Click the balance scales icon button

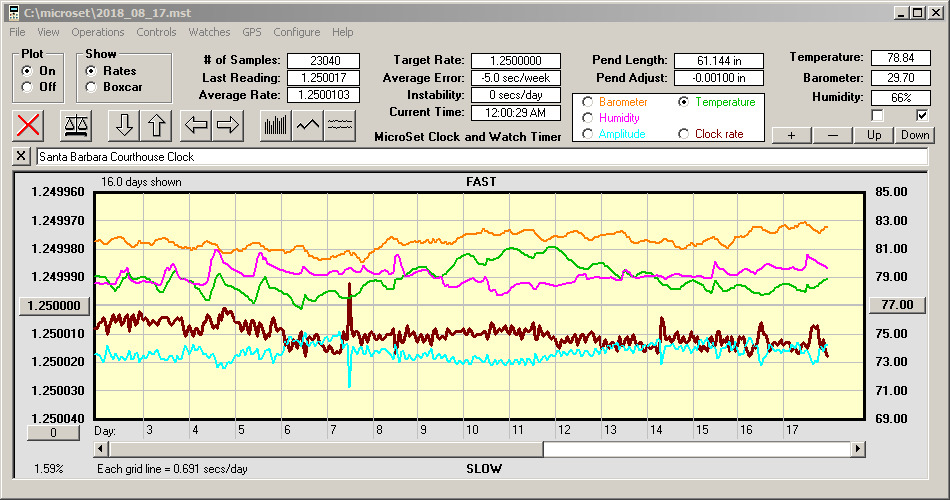(76, 125)
